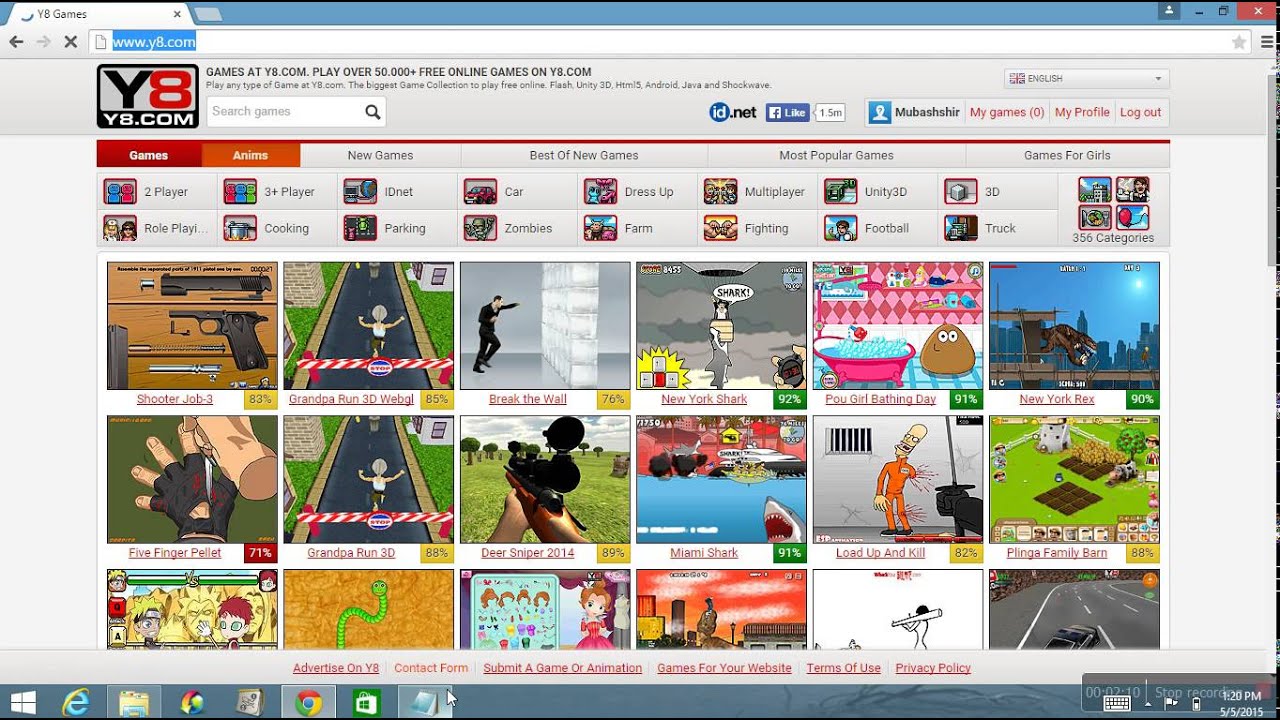Switch to the Anims tab
This screenshot has height=720, width=1280.
[x=251, y=155]
